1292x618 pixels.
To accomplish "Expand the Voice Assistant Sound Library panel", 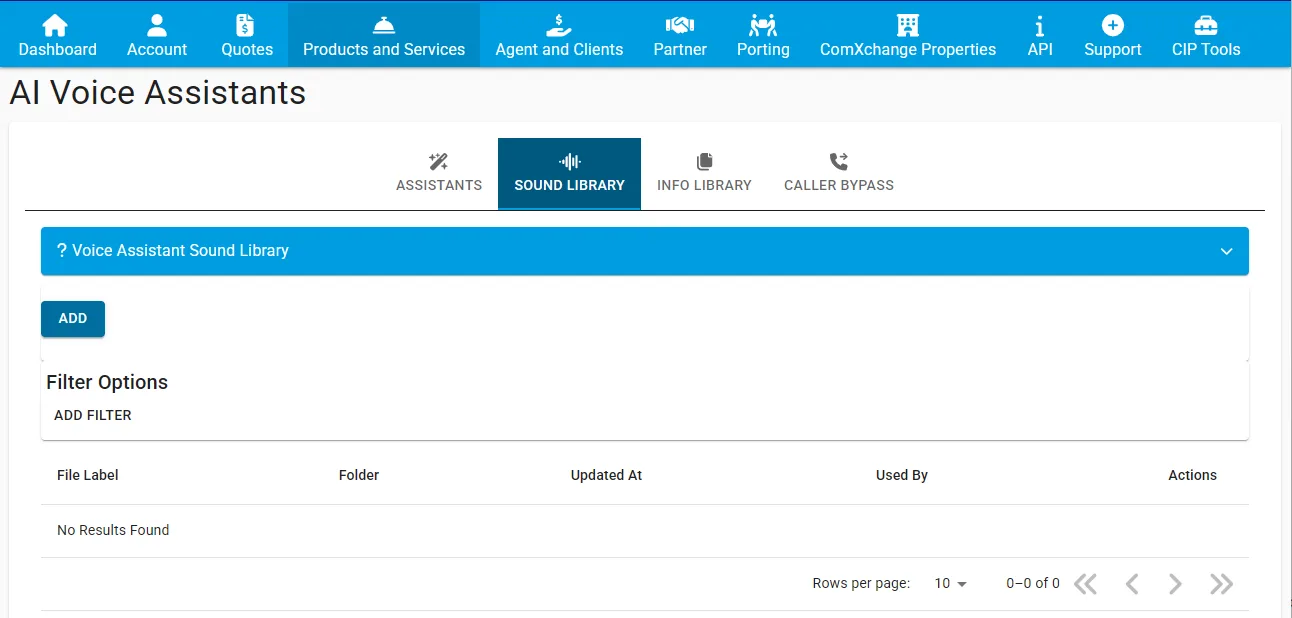I will click(645, 251).
